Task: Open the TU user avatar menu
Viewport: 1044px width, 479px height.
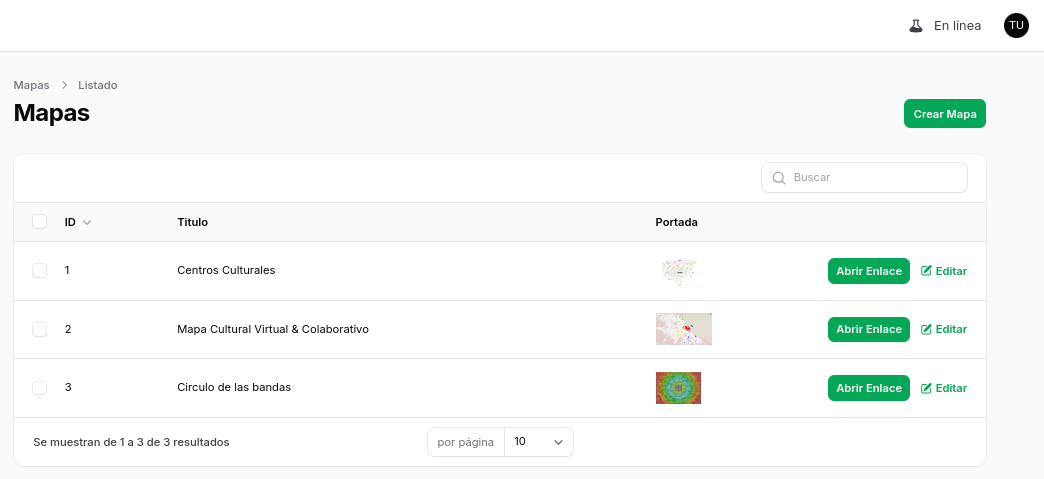Action: (x=1016, y=25)
